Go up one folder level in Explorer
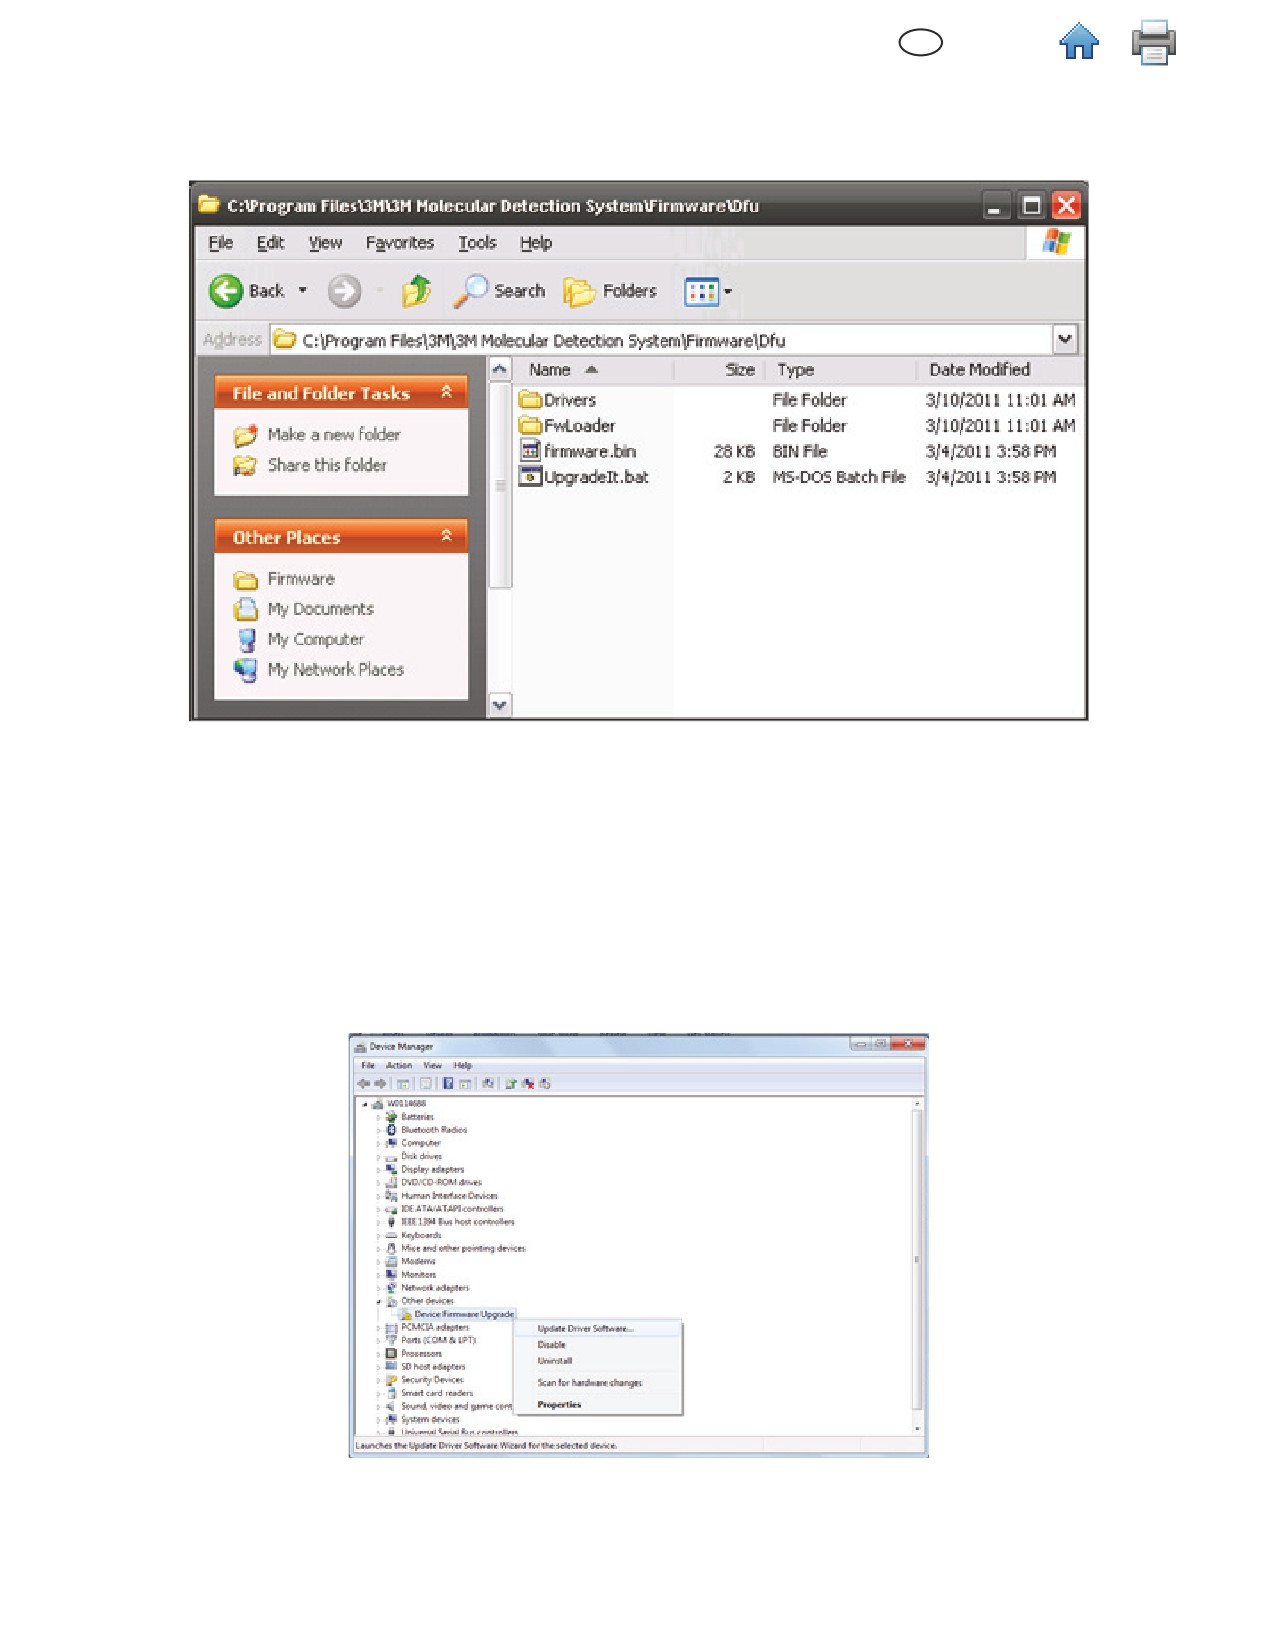 click(x=416, y=291)
